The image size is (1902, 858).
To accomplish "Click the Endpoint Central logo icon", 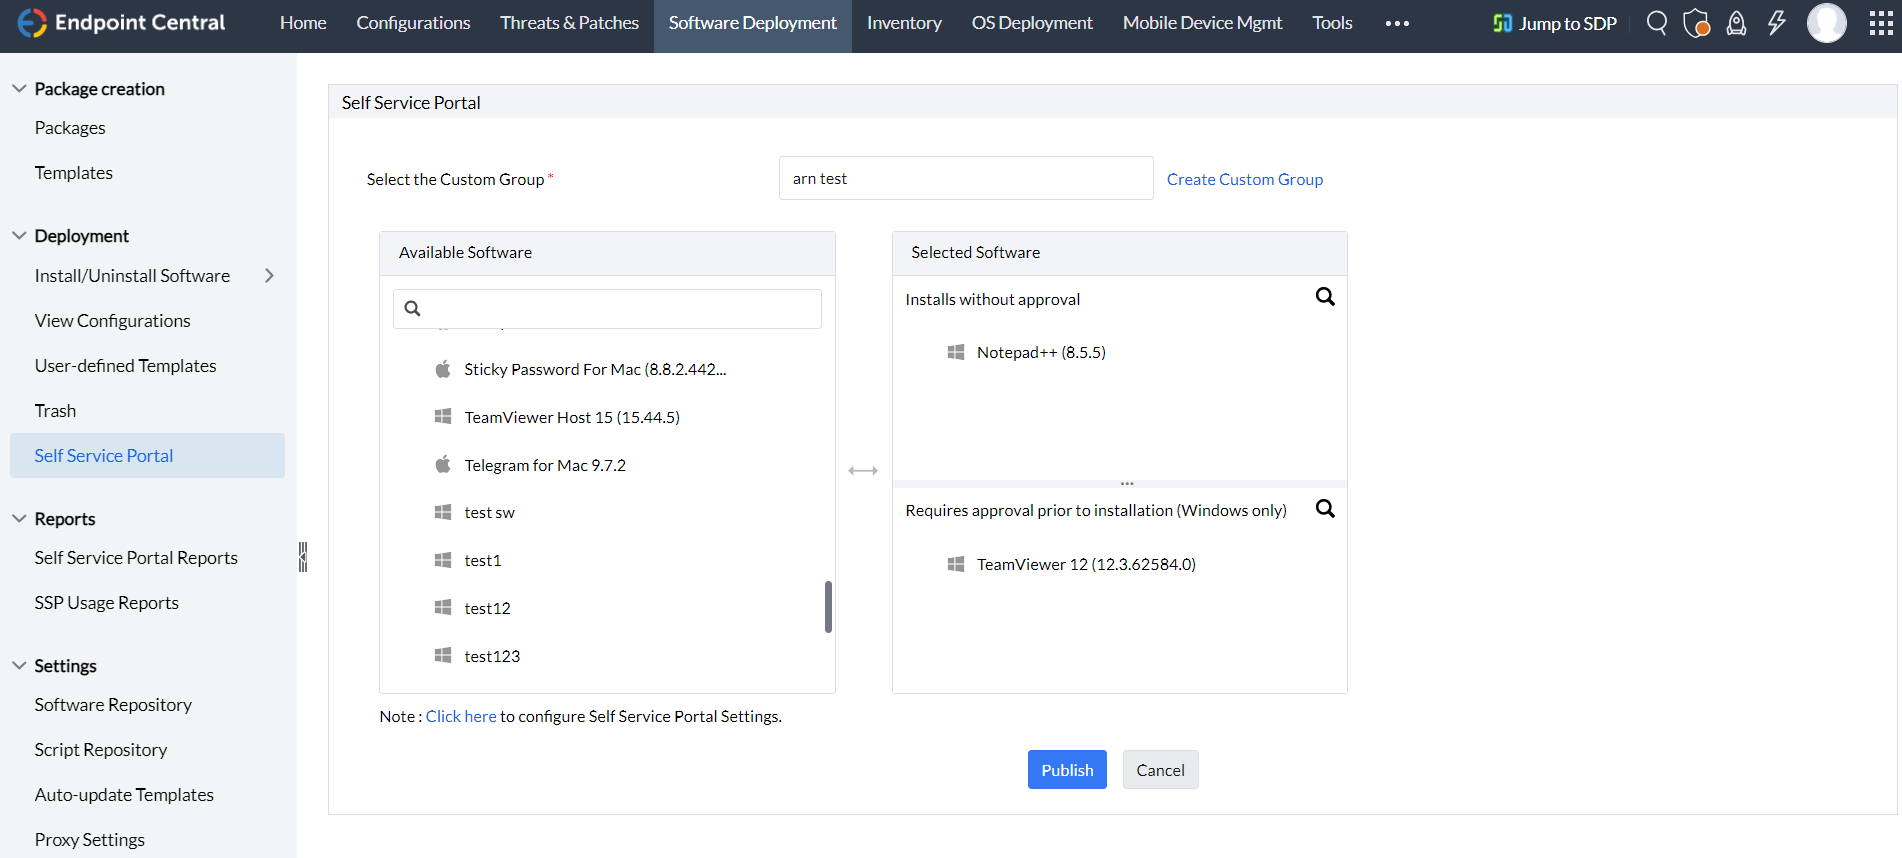I will tap(32, 23).
